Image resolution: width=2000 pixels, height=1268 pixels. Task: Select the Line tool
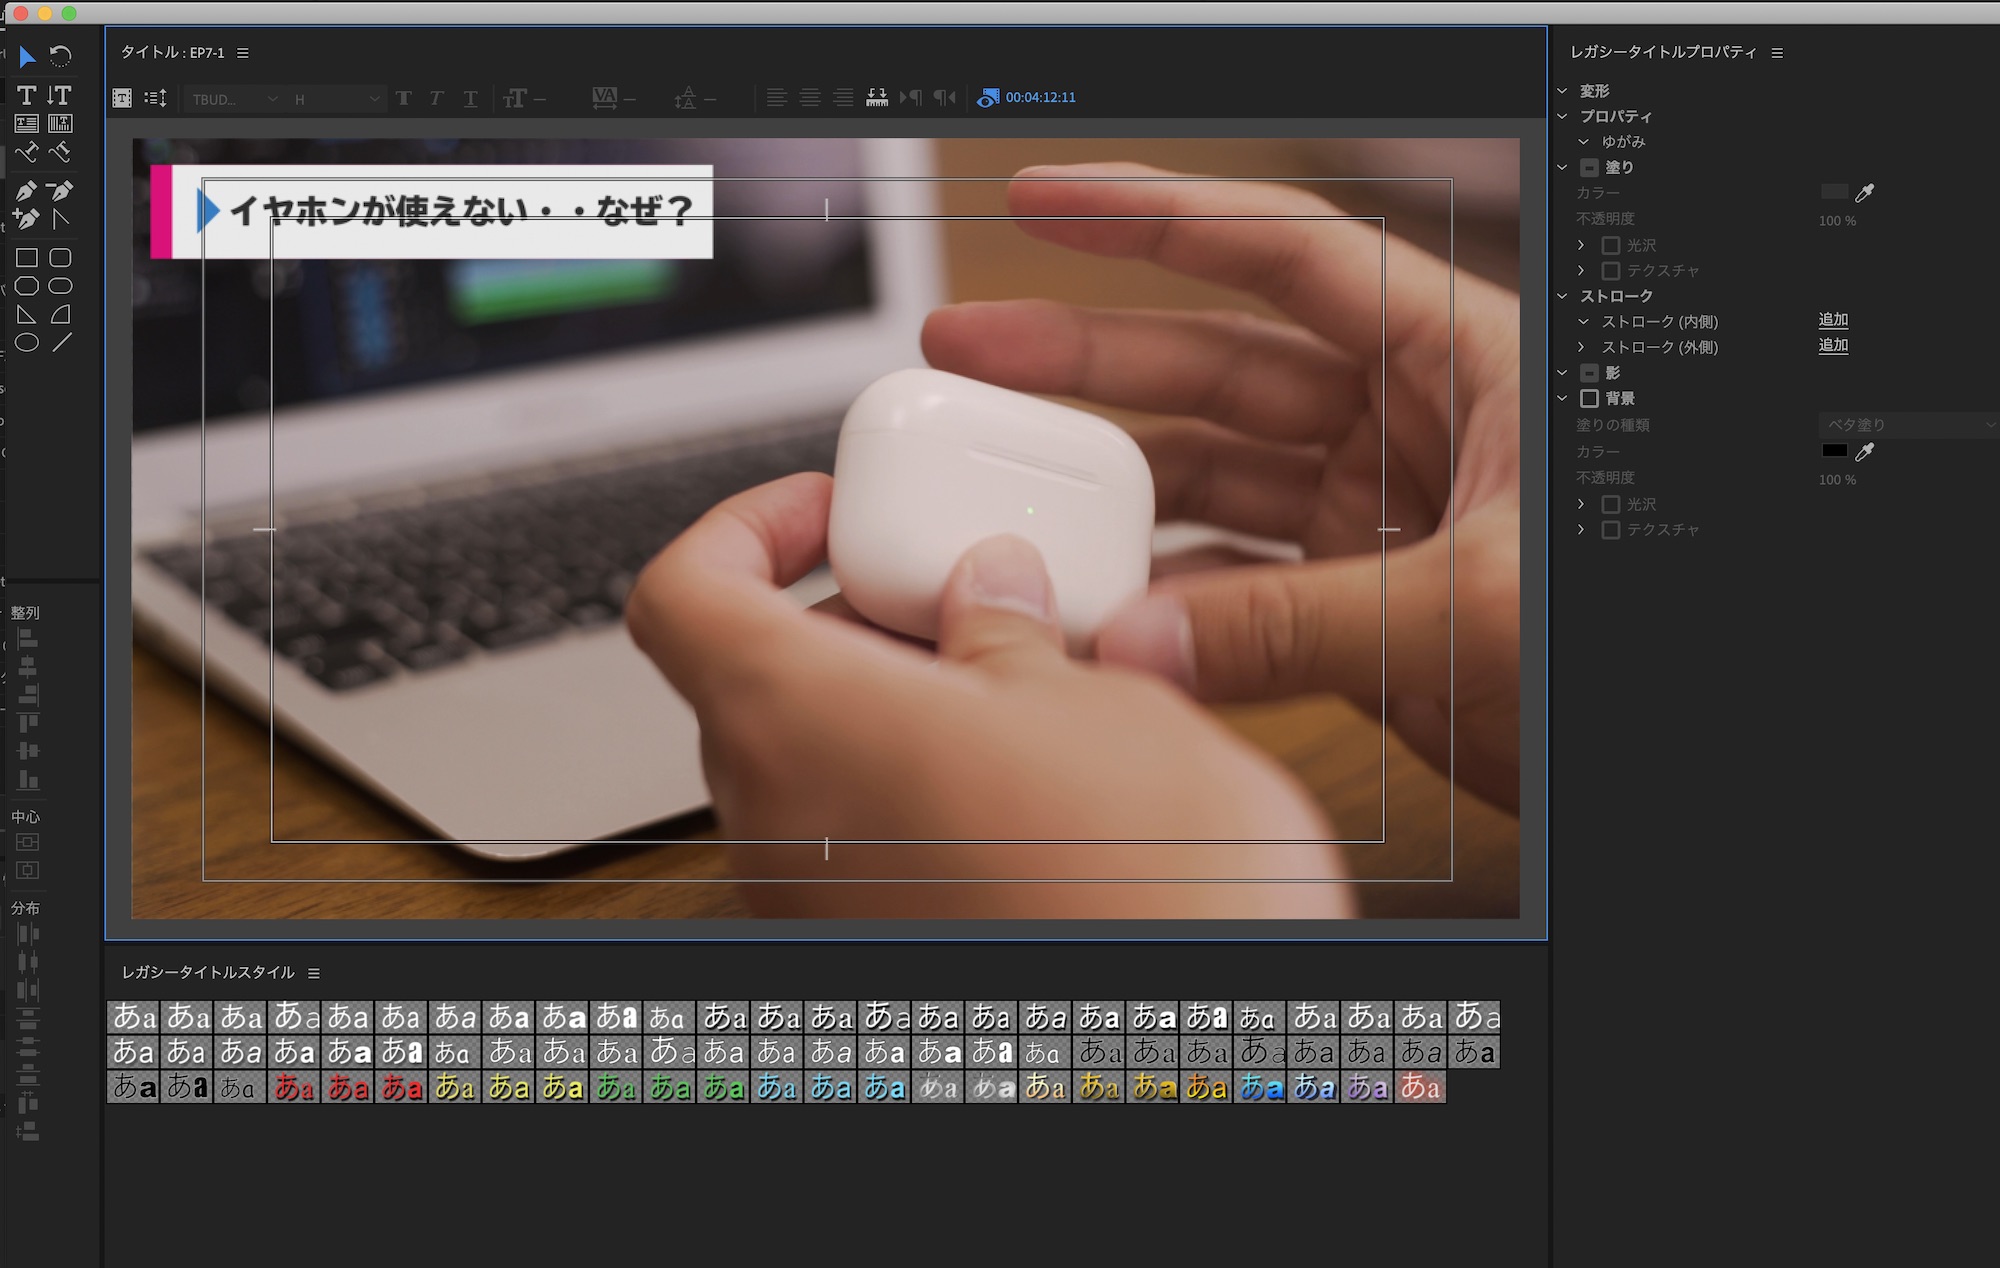pyautogui.click(x=61, y=343)
